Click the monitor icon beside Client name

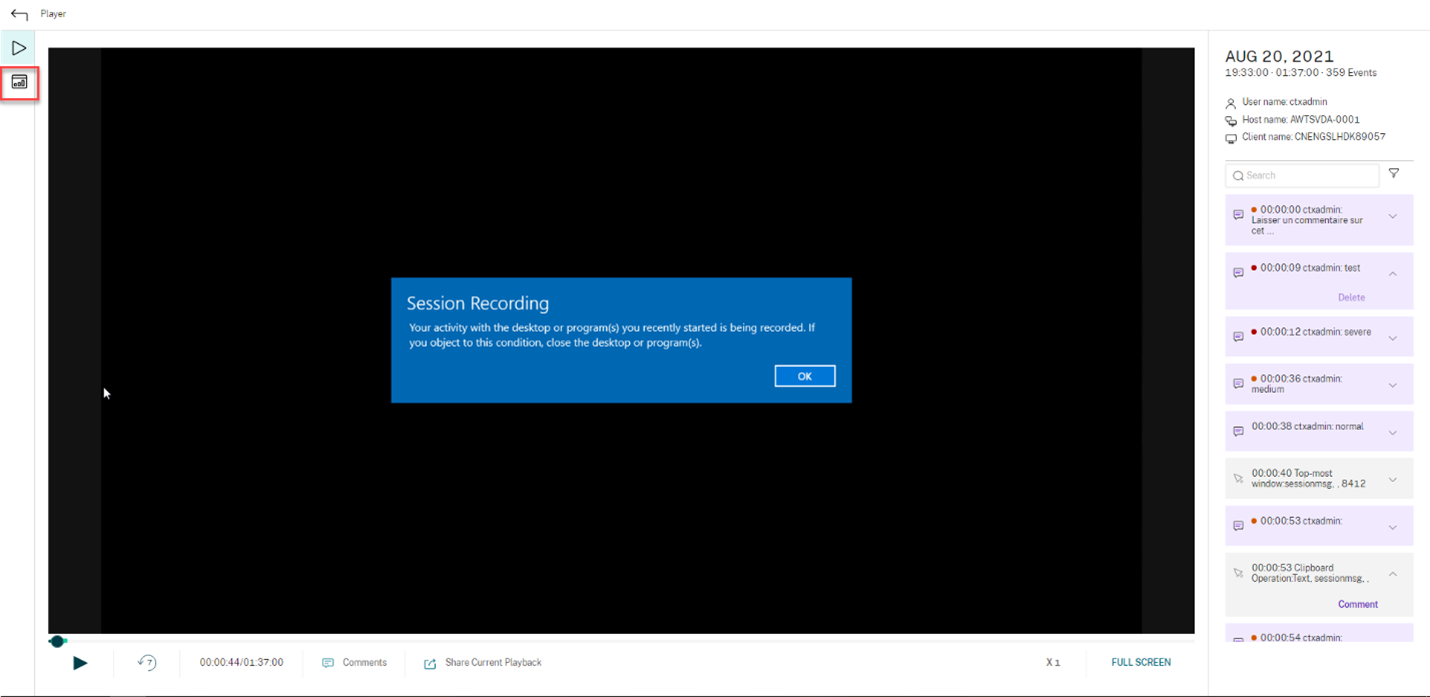pyautogui.click(x=1231, y=138)
